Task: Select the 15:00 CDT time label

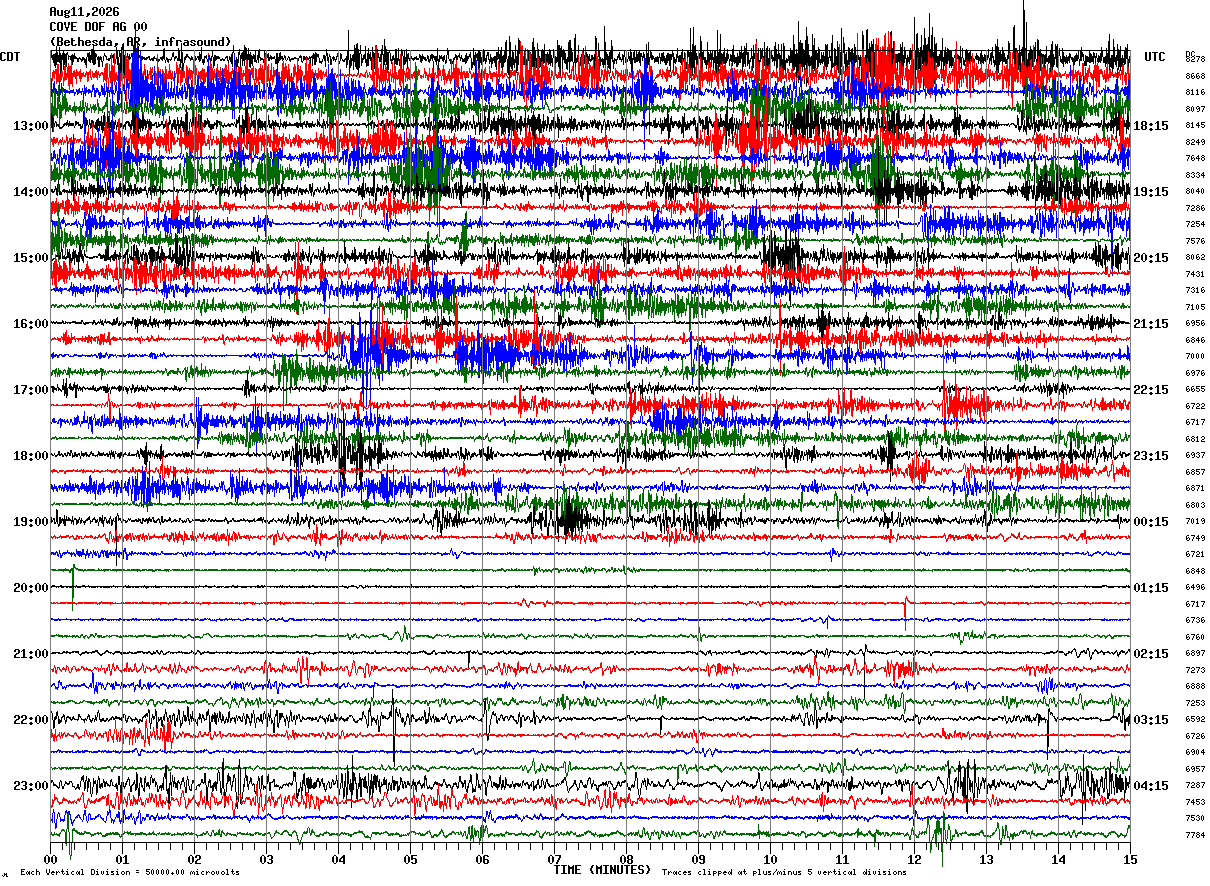Action: 30,258
